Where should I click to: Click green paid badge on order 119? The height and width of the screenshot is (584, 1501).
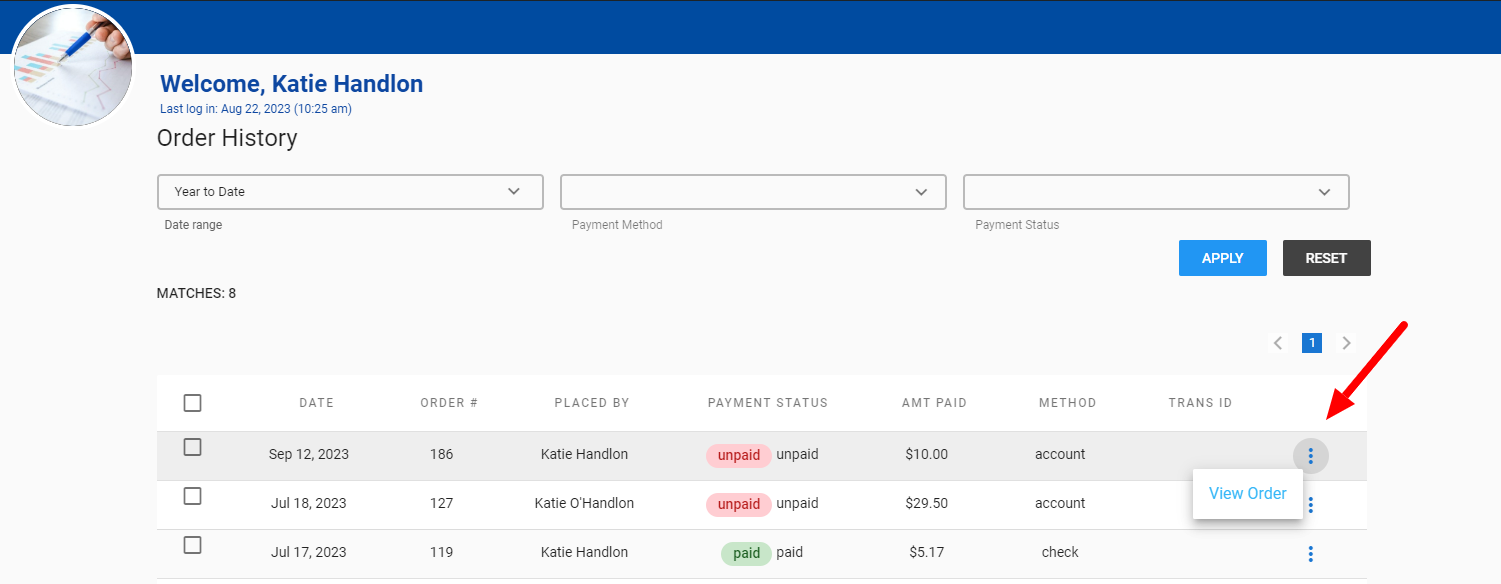click(x=746, y=553)
